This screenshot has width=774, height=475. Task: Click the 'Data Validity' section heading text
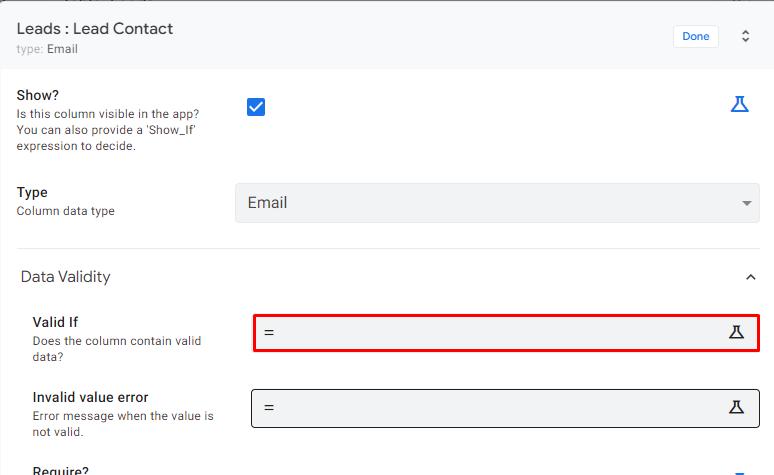tap(66, 277)
